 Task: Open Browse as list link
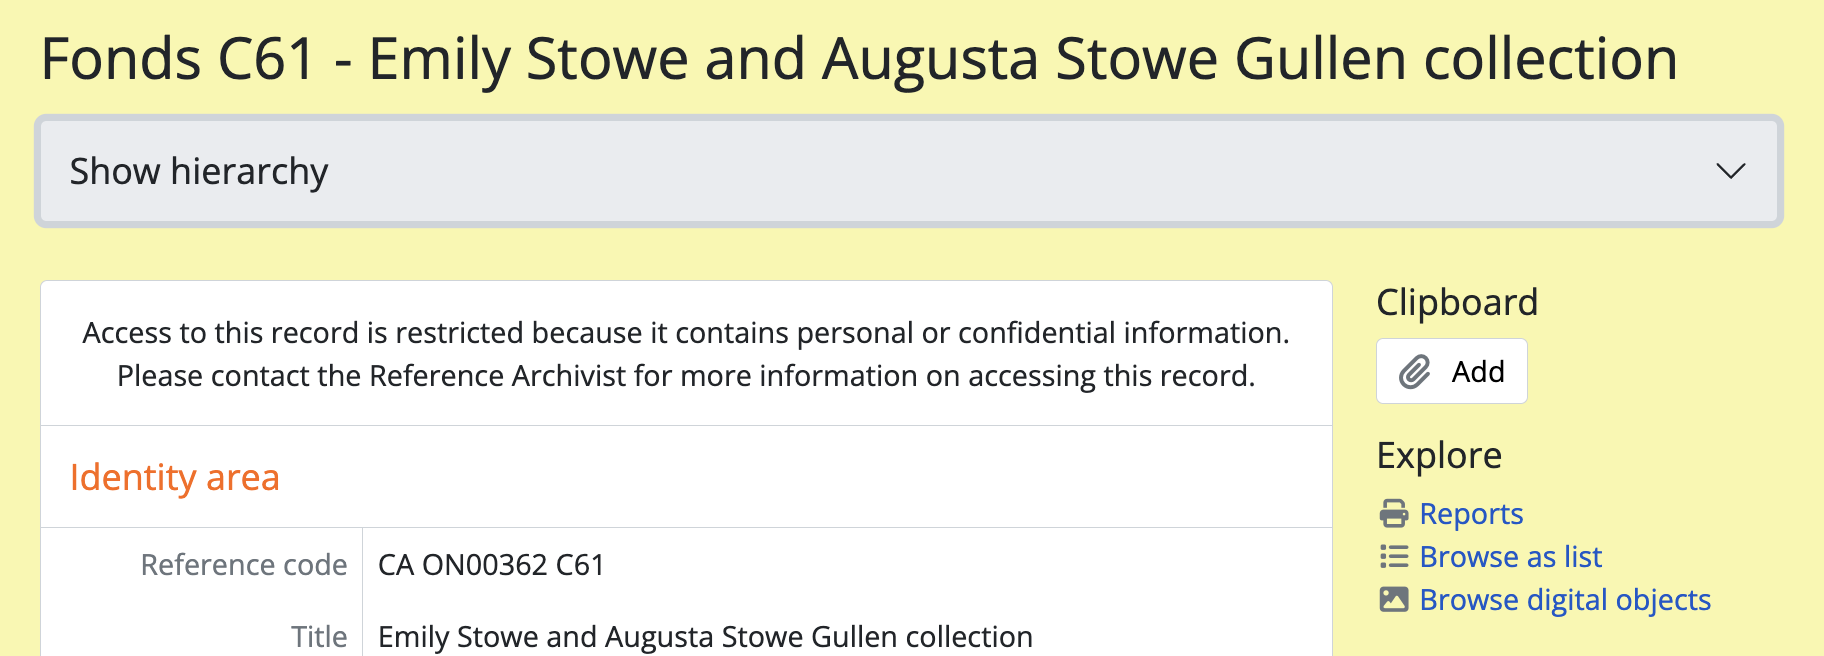click(1510, 557)
